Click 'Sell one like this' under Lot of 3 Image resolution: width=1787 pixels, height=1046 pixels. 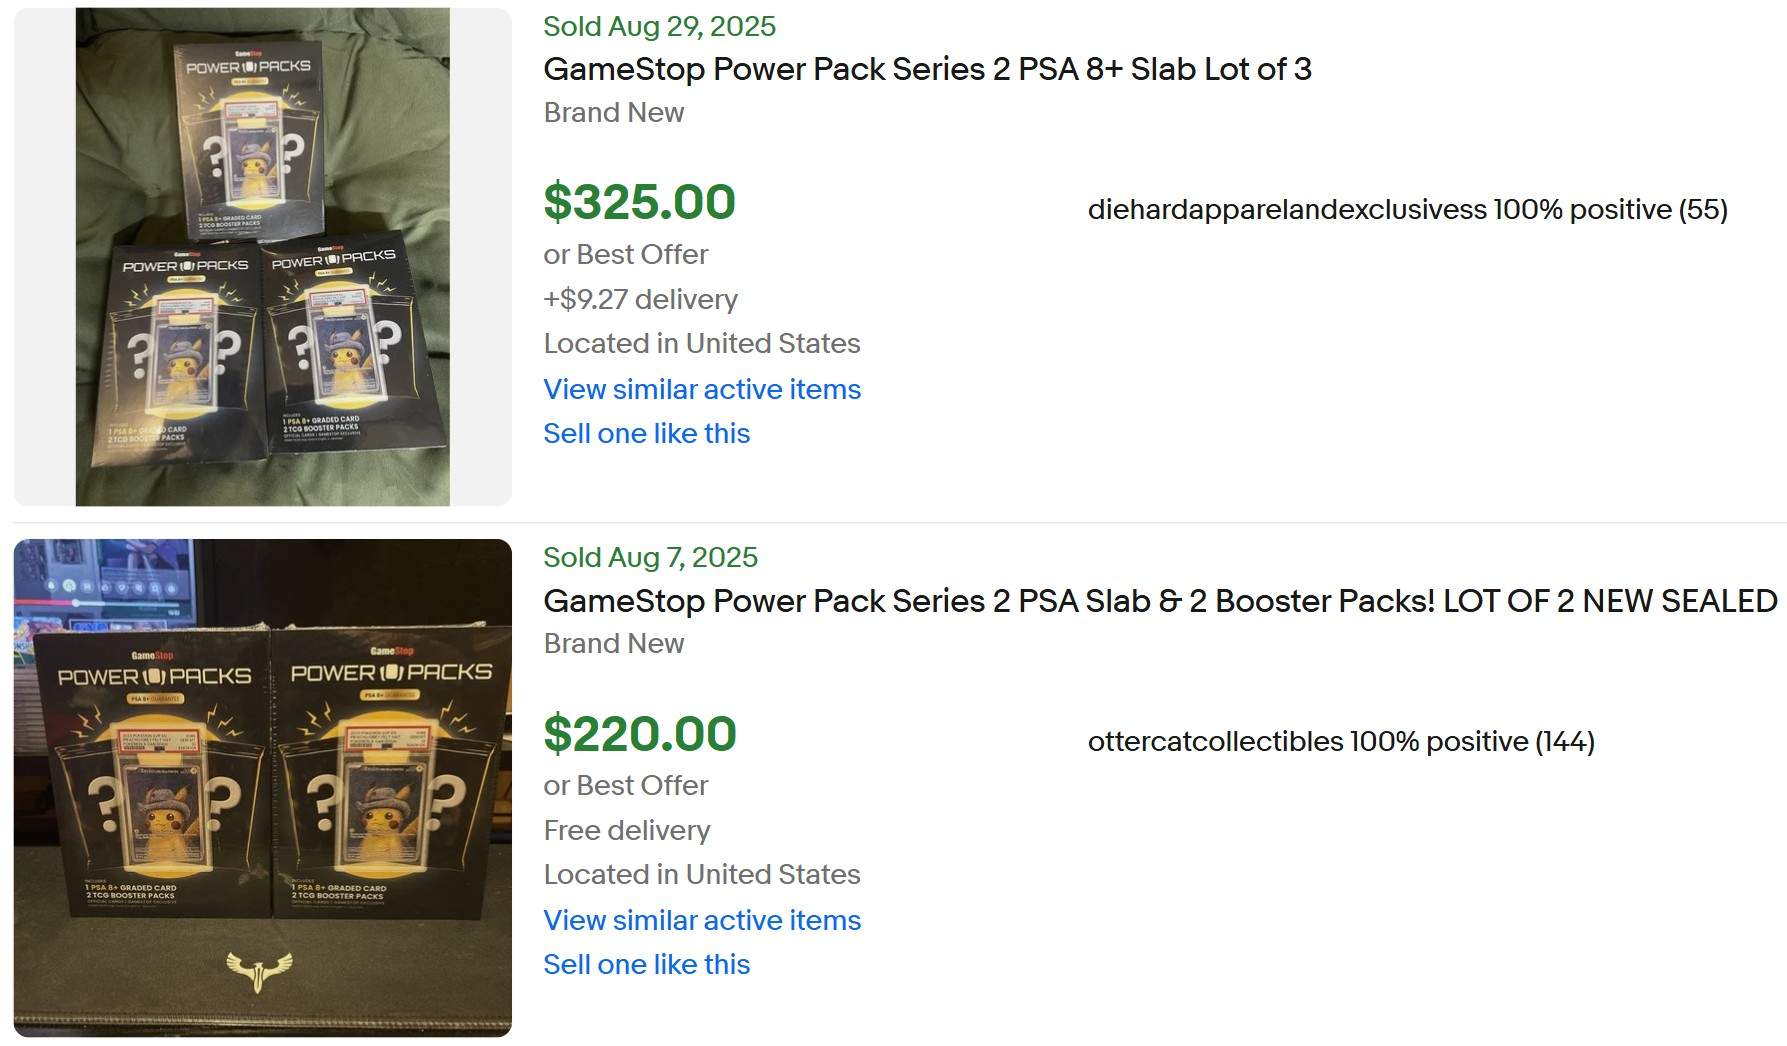coord(646,433)
